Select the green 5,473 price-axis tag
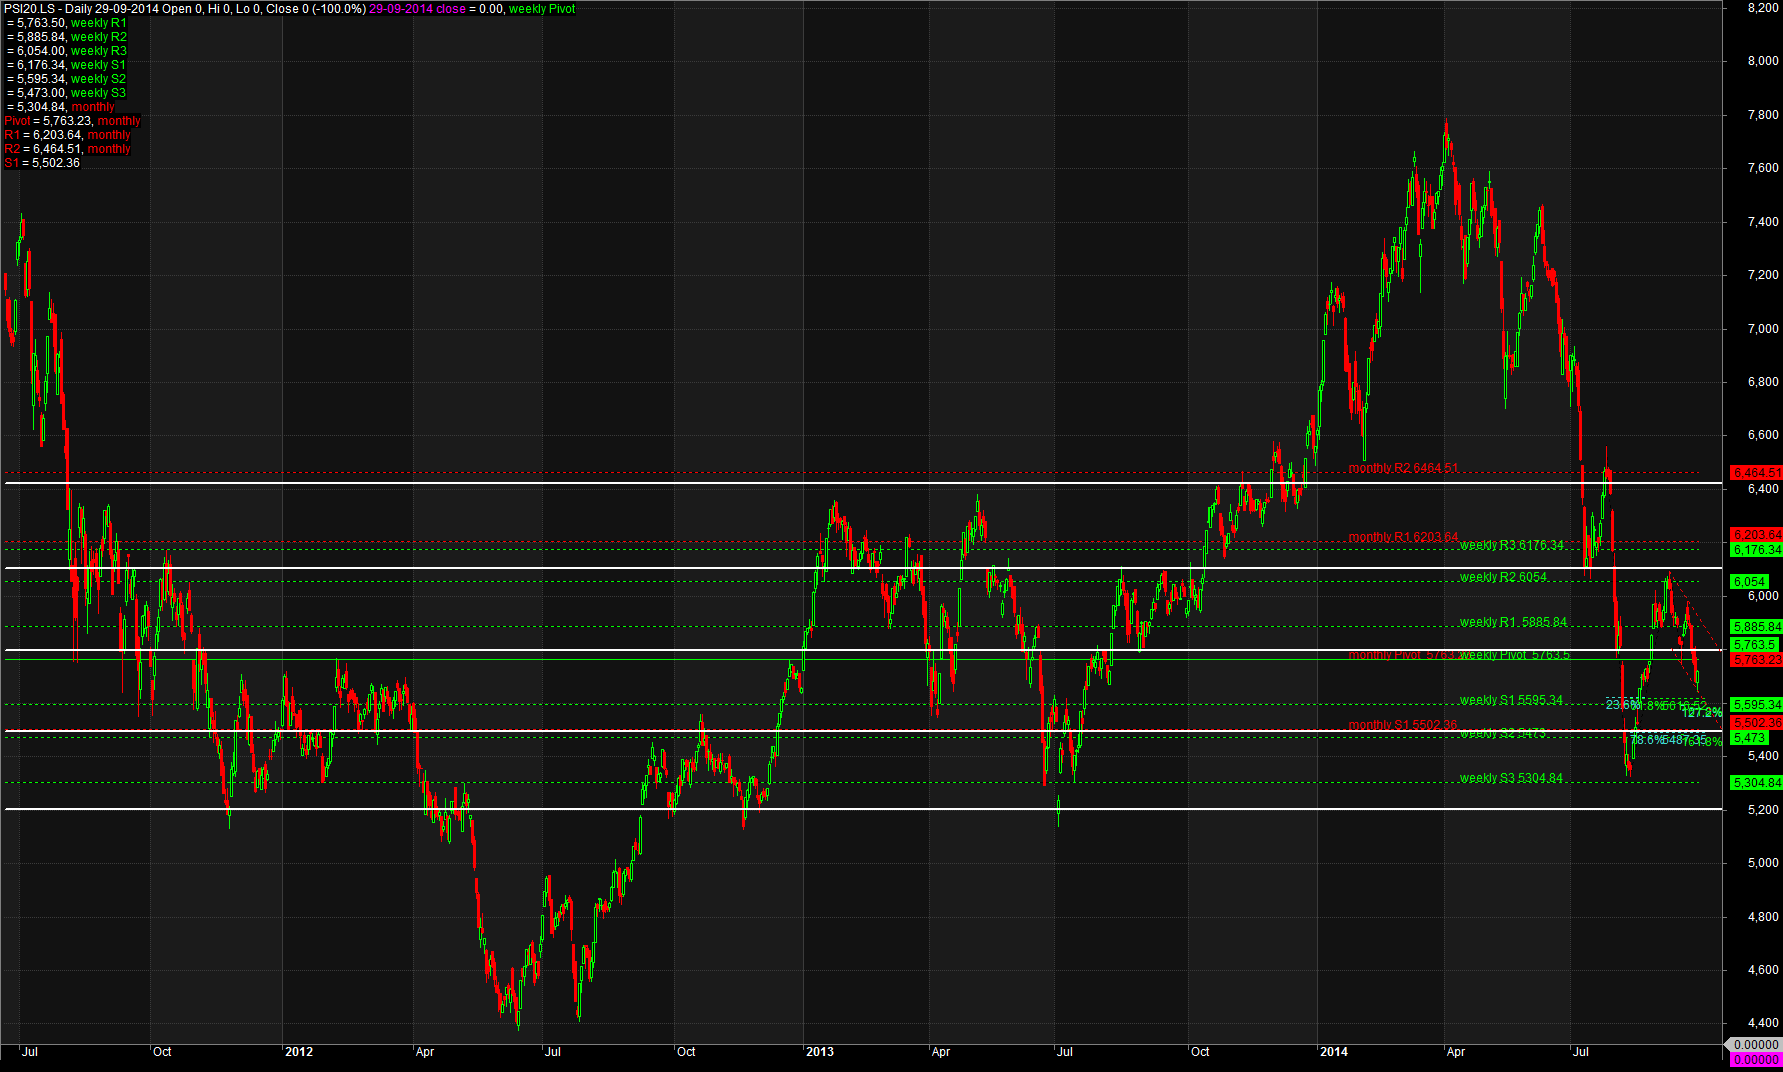 click(x=1750, y=738)
